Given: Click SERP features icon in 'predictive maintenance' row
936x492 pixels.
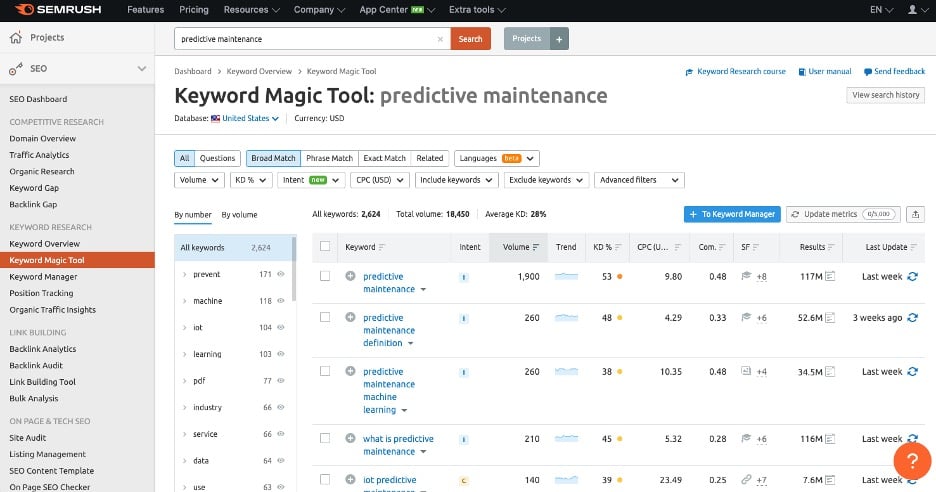Looking at the screenshot, I should 746,276.
